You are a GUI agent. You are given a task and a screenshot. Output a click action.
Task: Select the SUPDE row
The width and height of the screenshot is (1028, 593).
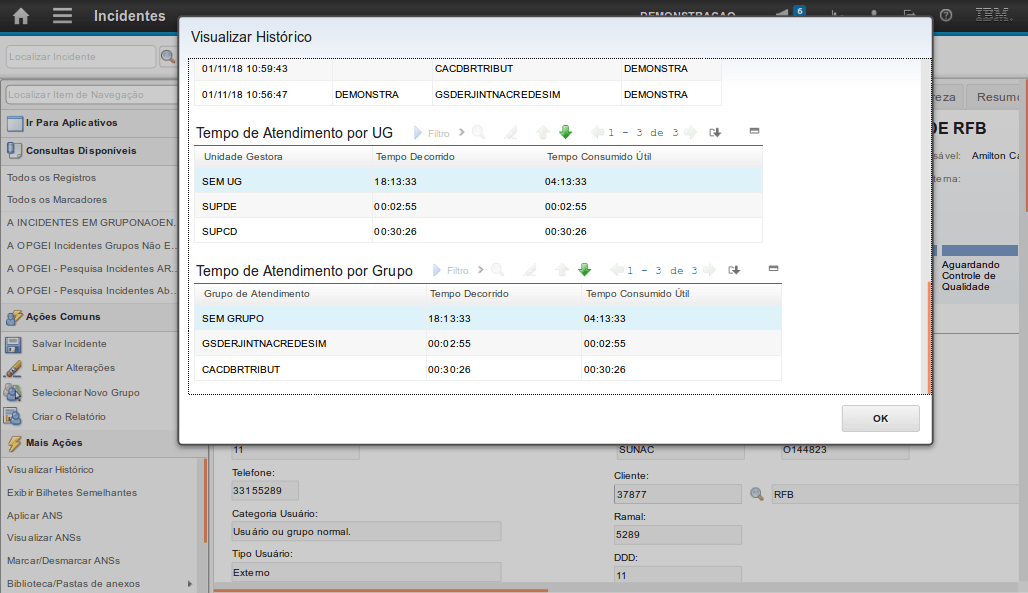coord(478,207)
